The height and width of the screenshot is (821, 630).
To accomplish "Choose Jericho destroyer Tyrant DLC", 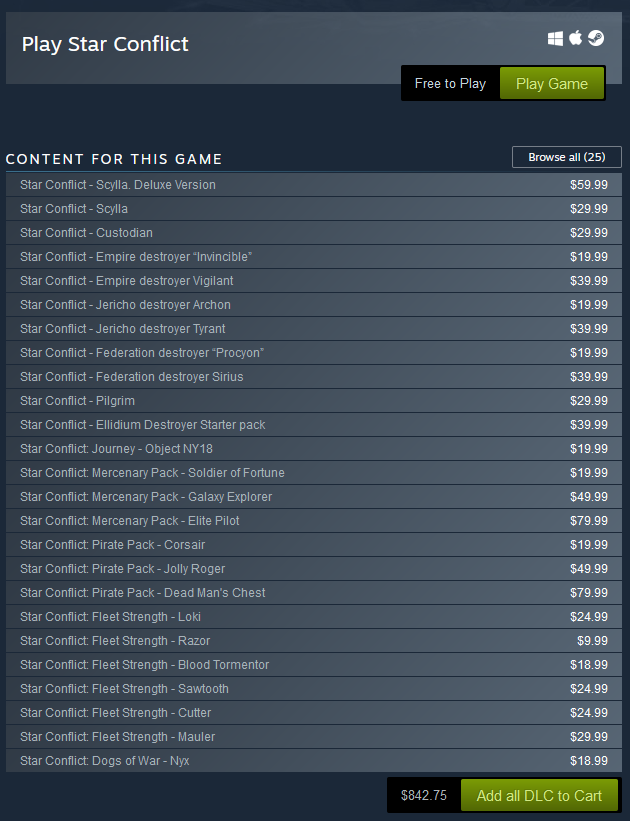I will [x=314, y=329].
